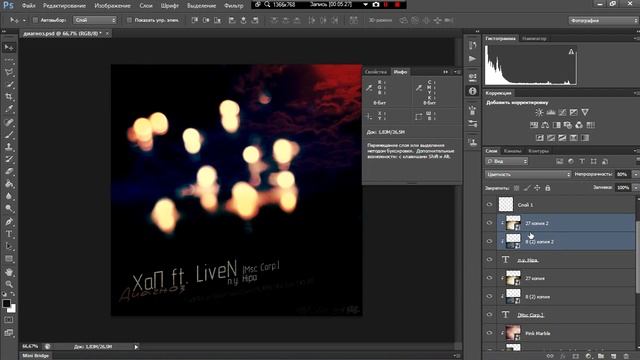Open the Цветность blend mode dropdown

528,174
